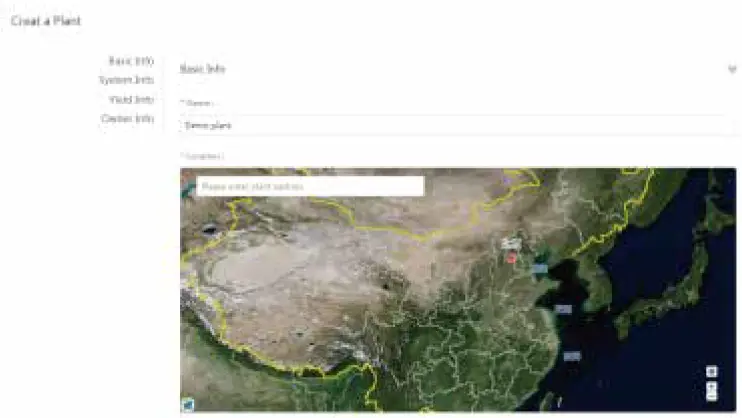Click the plant address search box
742x418 pixels.
pyautogui.click(x=310, y=186)
